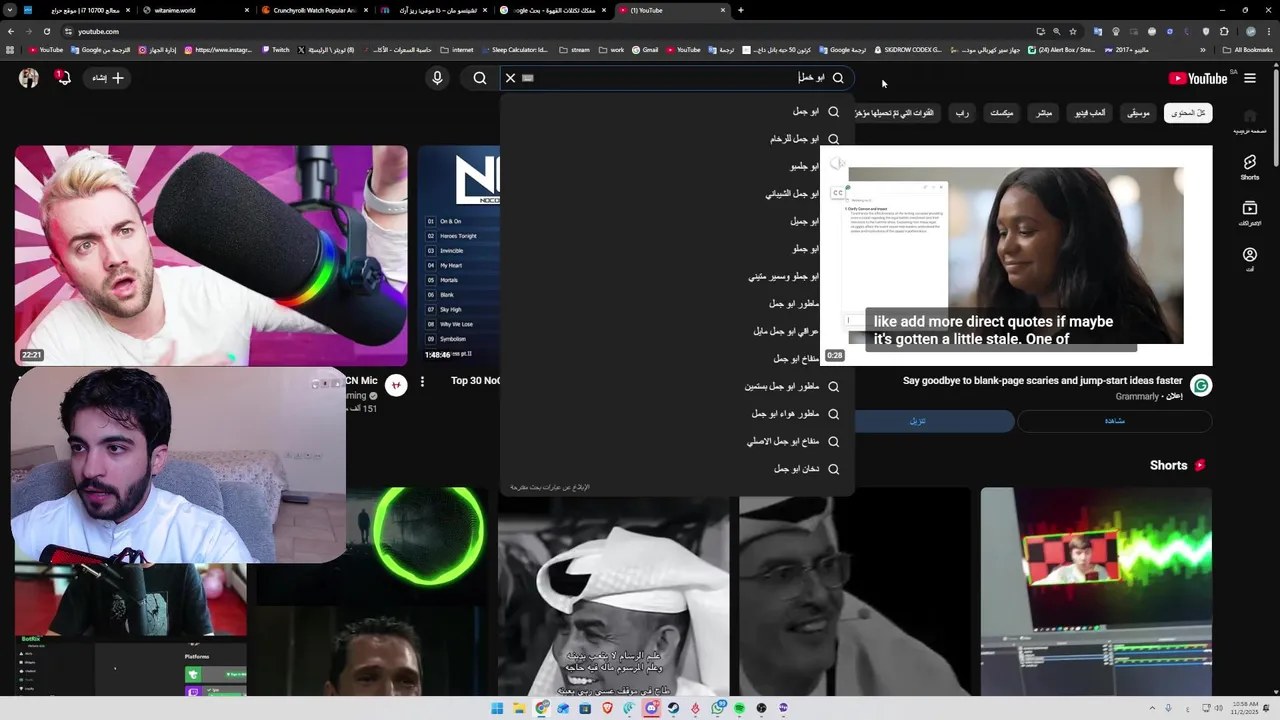Select the 'مباشر' live chip
Viewport: 1280px width, 720px height.
click(1044, 113)
